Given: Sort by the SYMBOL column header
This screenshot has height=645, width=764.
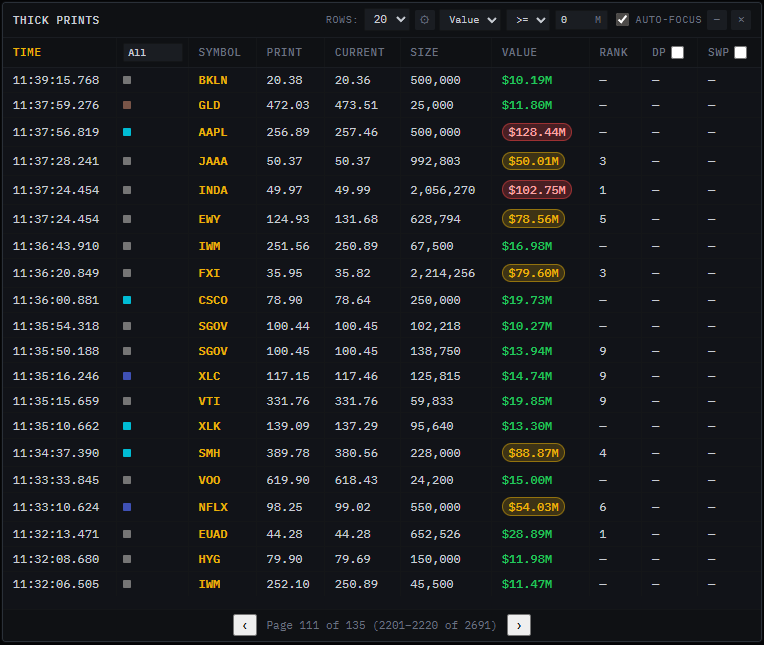Looking at the screenshot, I should click(219, 53).
